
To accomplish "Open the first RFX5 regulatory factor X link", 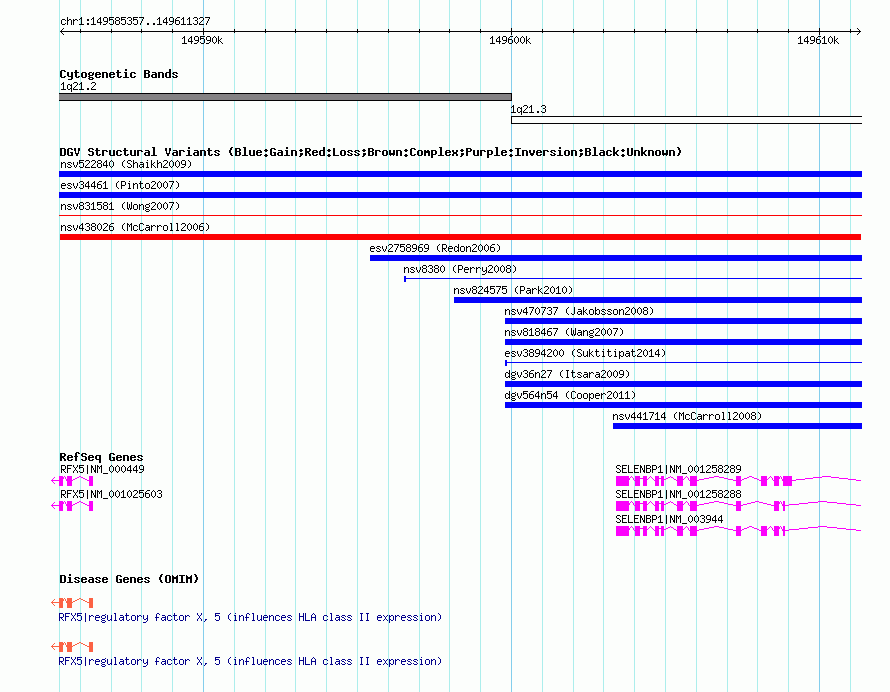I will tap(250, 617).
